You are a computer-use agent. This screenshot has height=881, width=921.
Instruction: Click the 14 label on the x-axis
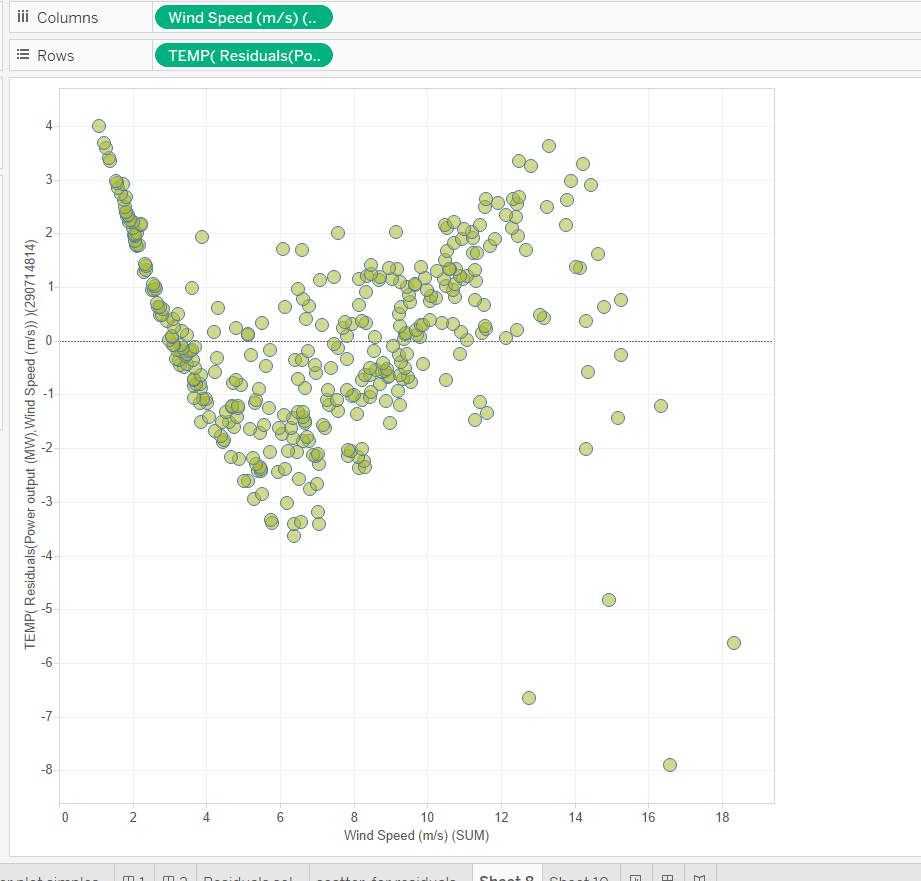pyautogui.click(x=575, y=817)
